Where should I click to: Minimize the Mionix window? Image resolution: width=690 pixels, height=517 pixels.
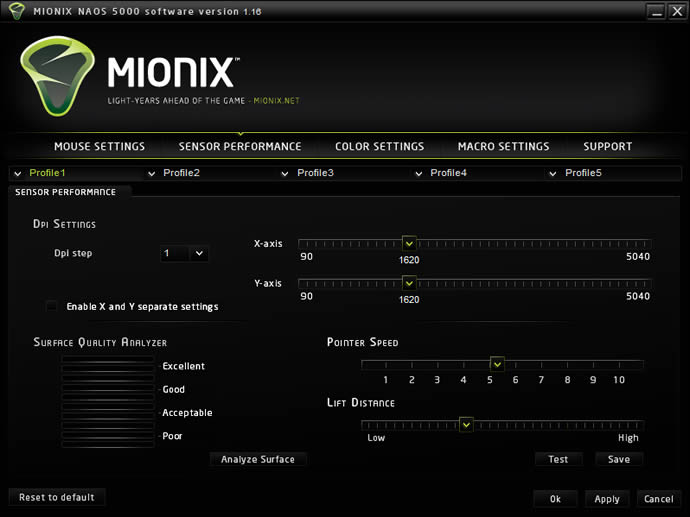coord(657,11)
